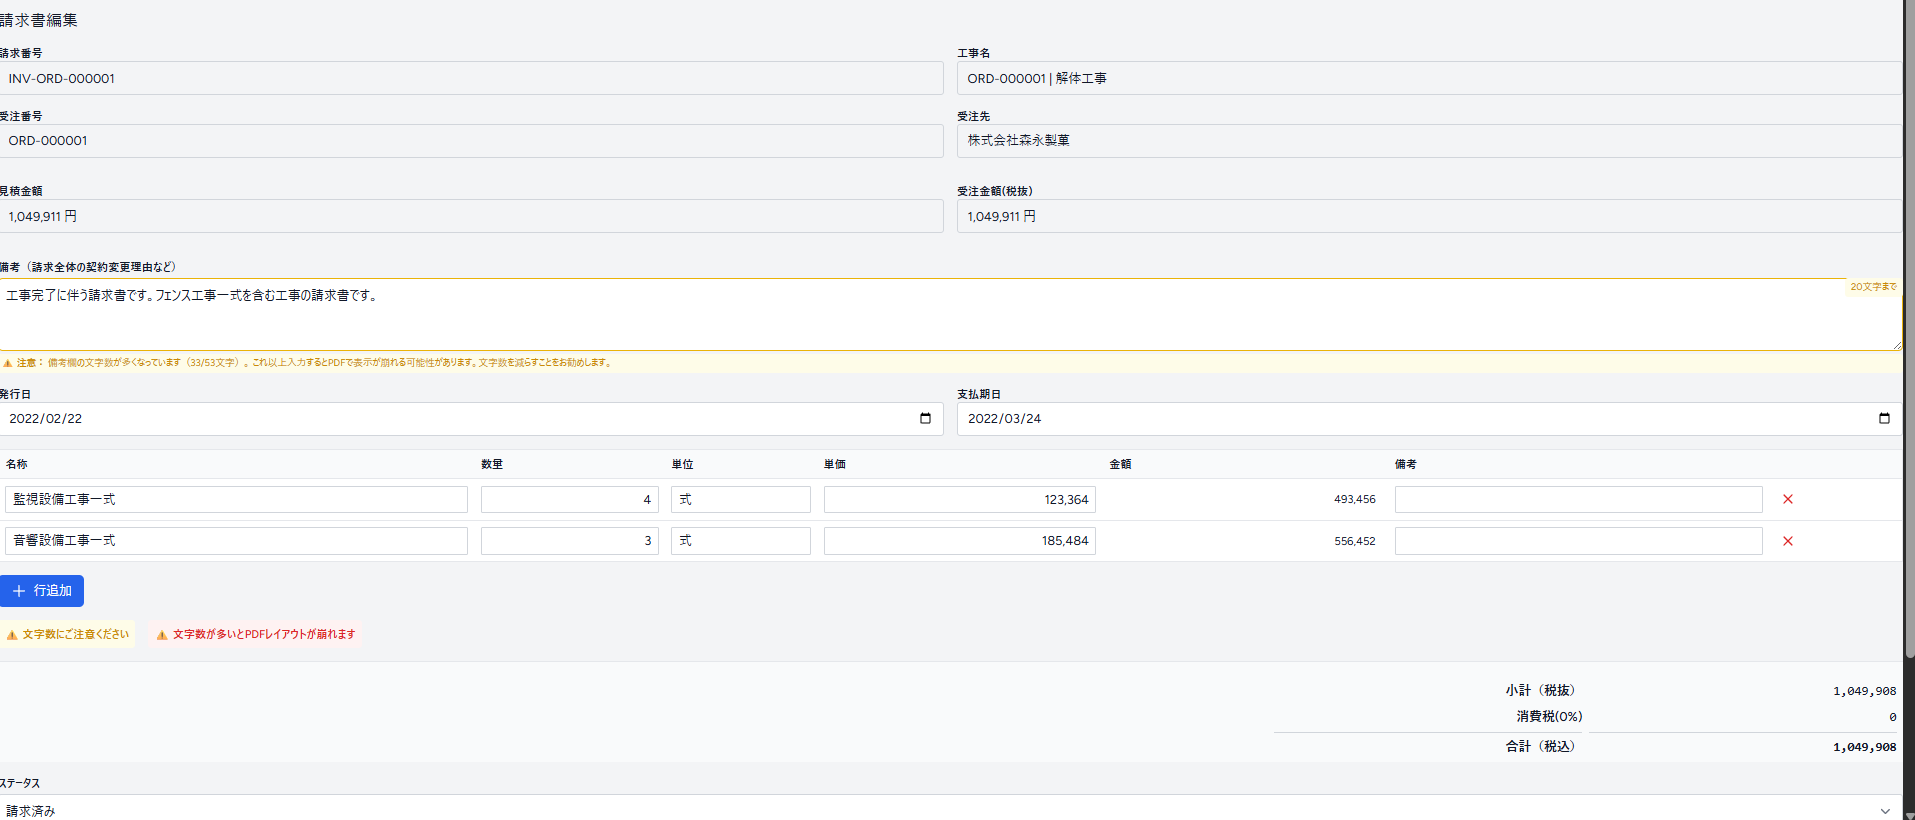Click the 請求書編集 page heading
The height and width of the screenshot is (820, 1915).
(38, 20)
